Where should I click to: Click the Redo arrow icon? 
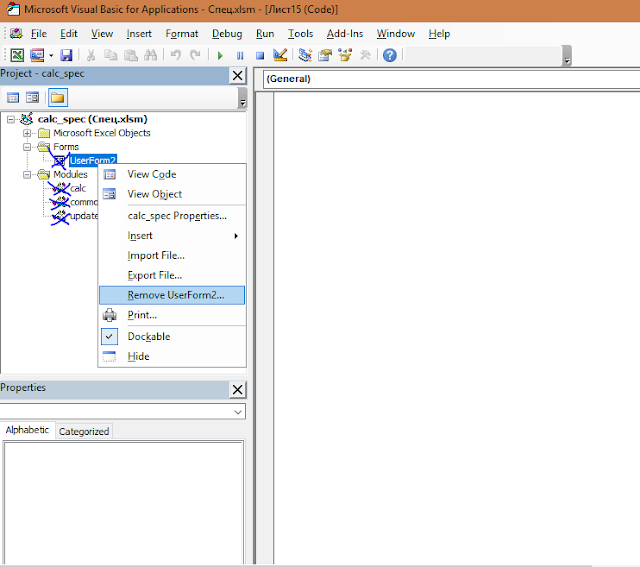pyautogui.click(x=196, y=55)
